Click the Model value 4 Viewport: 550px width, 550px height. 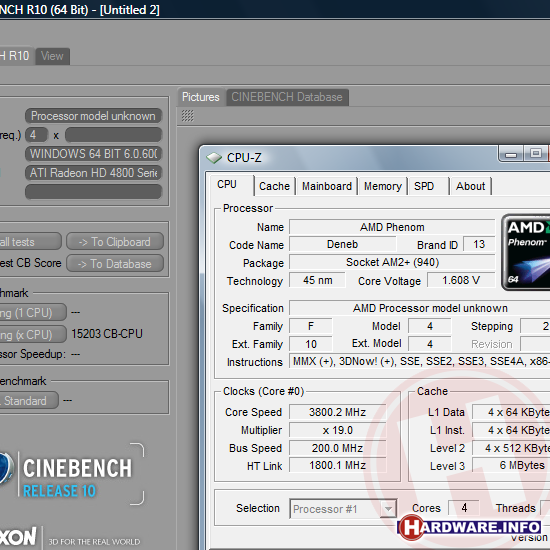pyautogui.click(x=430, y=326)
